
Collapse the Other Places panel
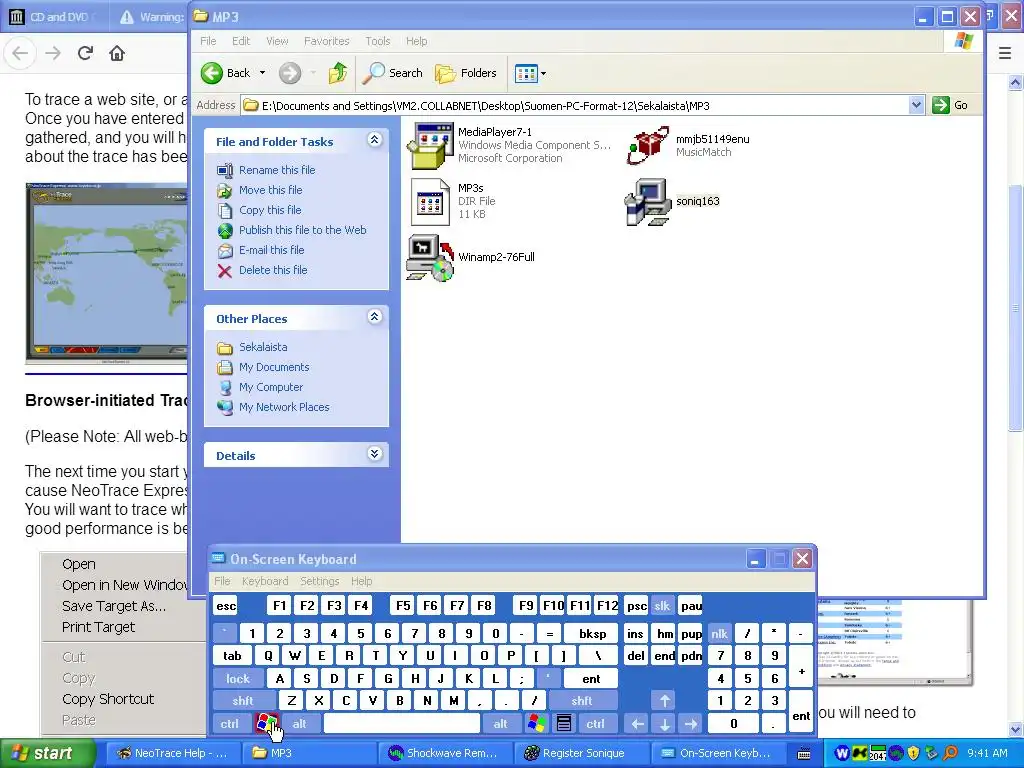(374, 317)
